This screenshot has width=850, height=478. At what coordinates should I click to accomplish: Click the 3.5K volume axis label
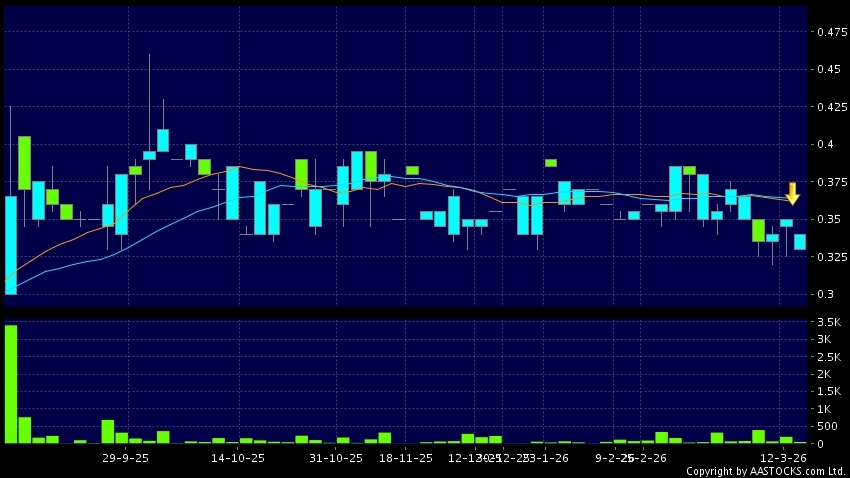tap(828, 323)
